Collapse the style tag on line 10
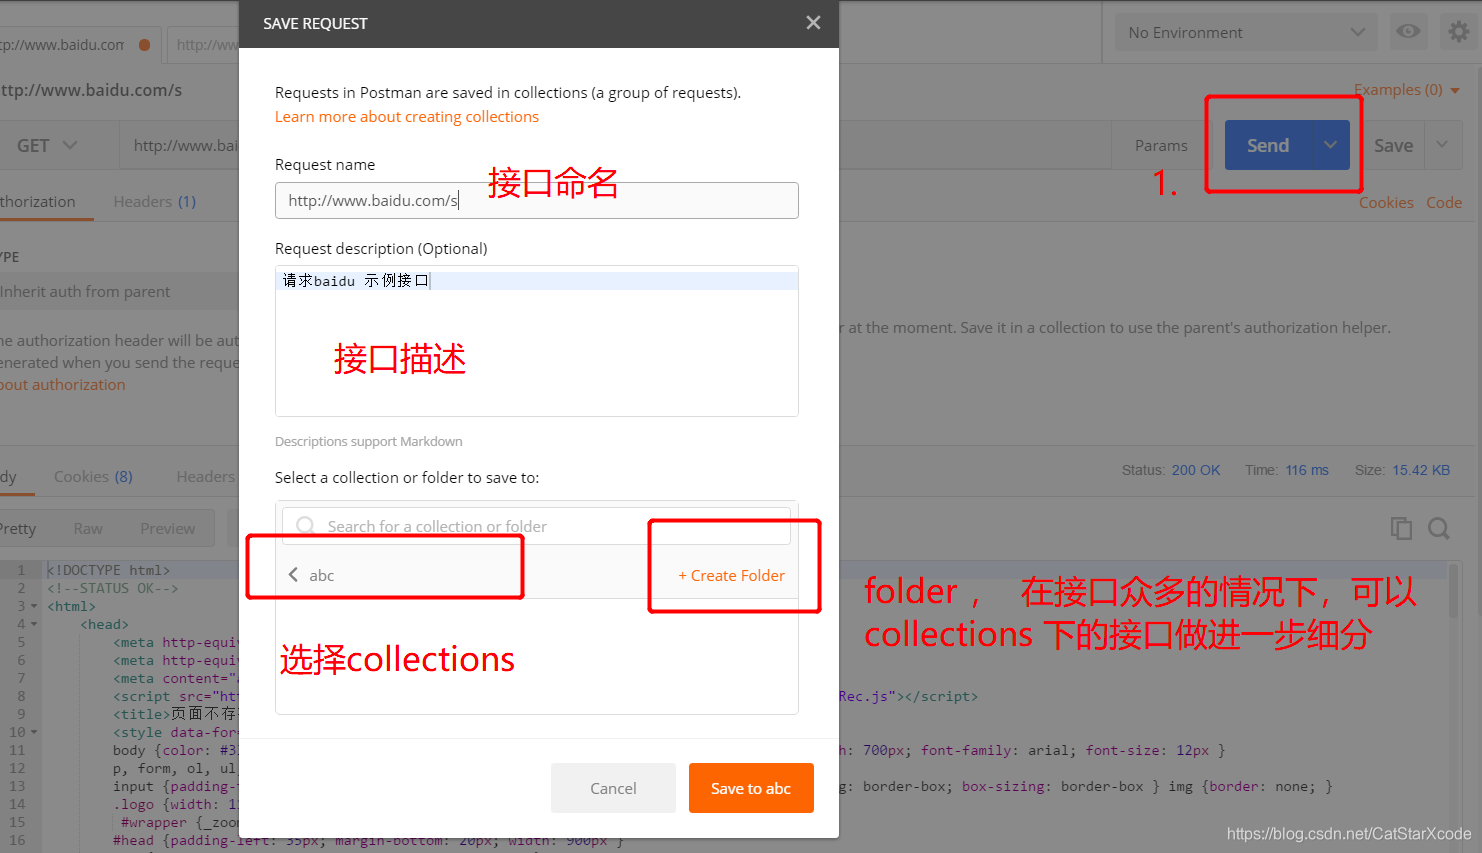The height and width of the screenshot is (853, 1482). tap(34, 732)
